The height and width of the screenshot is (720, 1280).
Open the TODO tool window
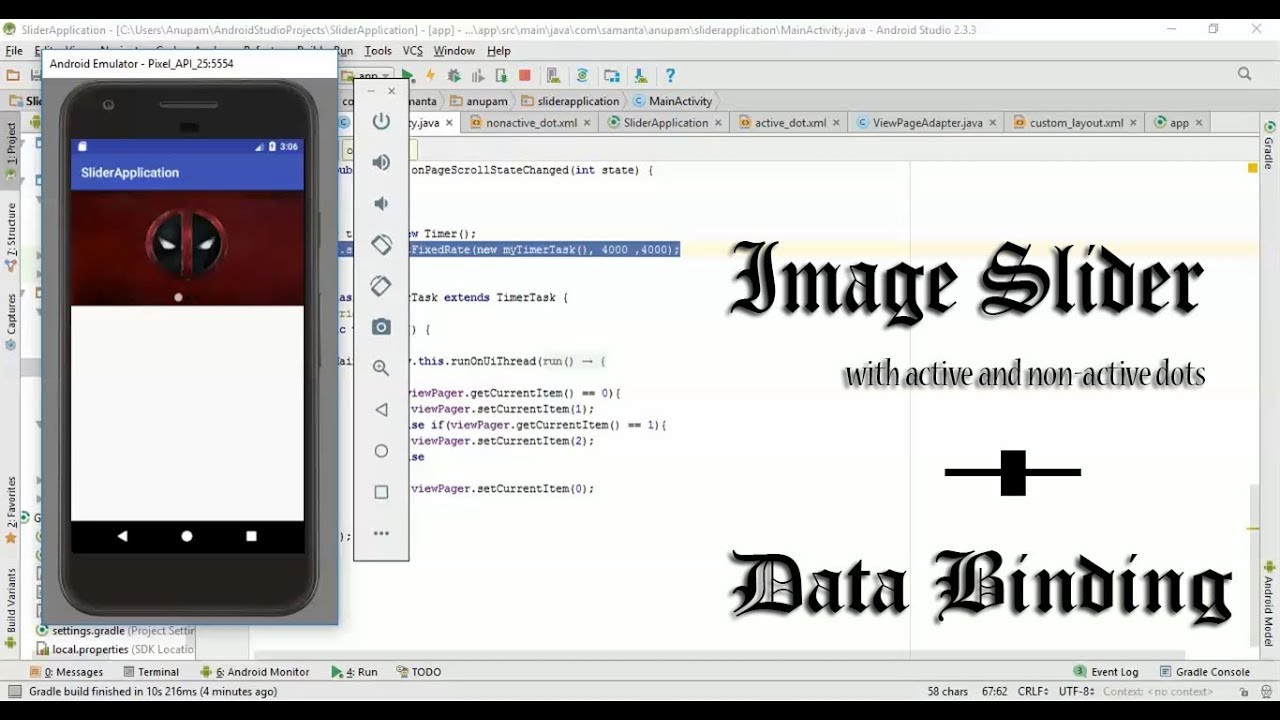pyautogui.click(x=419, y=672)
